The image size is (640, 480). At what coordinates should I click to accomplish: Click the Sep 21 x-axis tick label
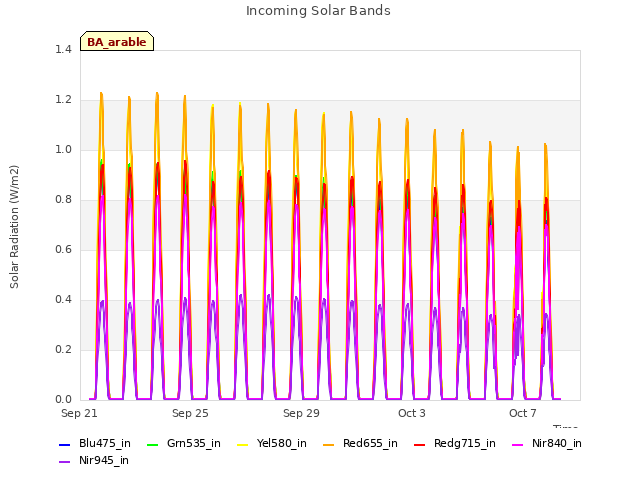79,413
